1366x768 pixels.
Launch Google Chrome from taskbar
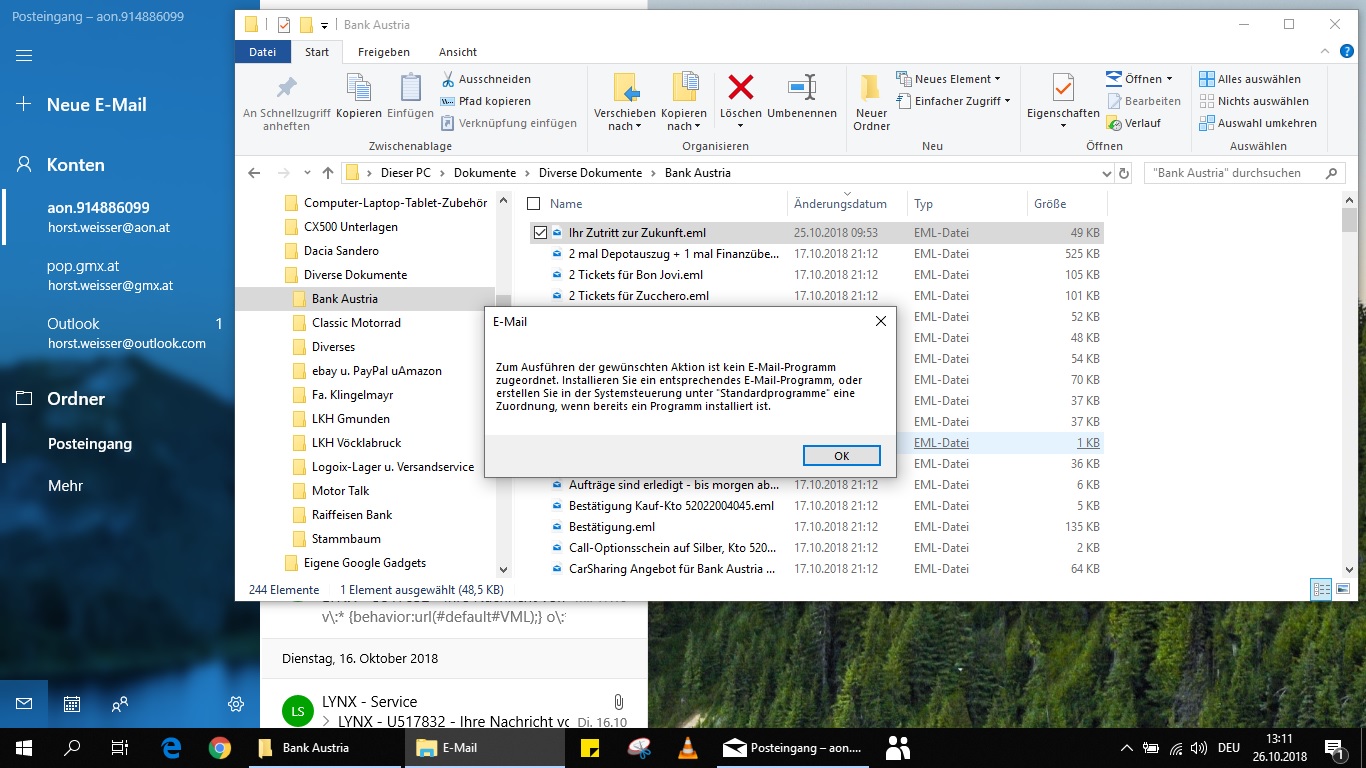[220, 747]
